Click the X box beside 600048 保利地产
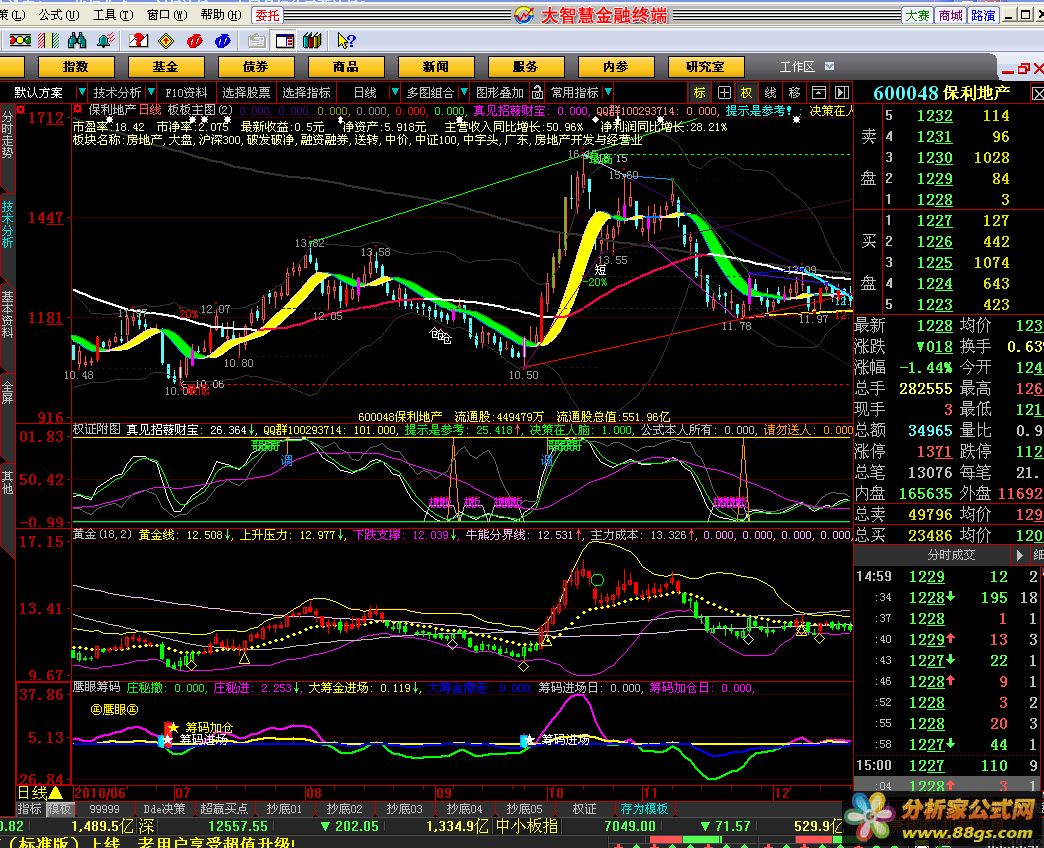Screen dimensions: 1044x848 tap(1037, 93)
